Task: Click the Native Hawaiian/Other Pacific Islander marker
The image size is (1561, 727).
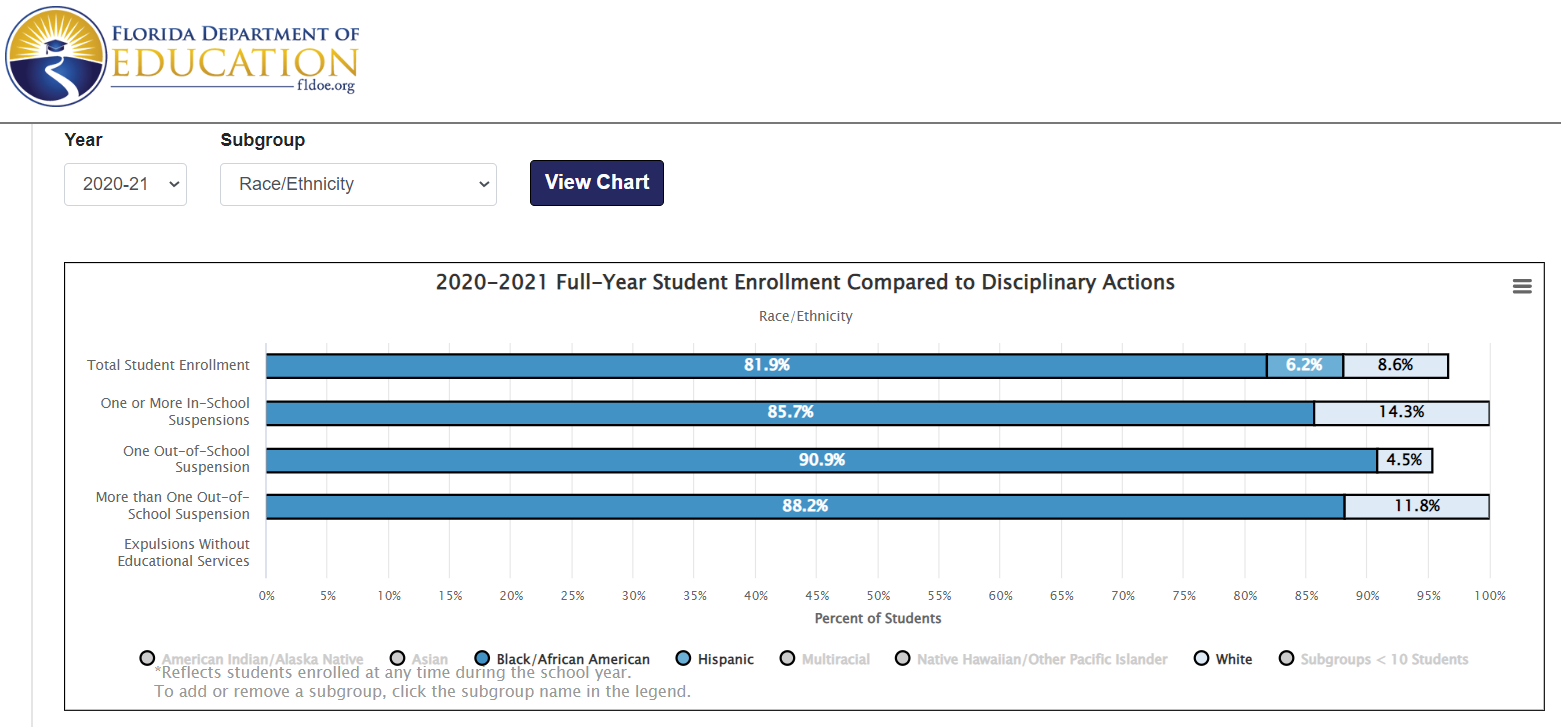Action: point(903,659)
